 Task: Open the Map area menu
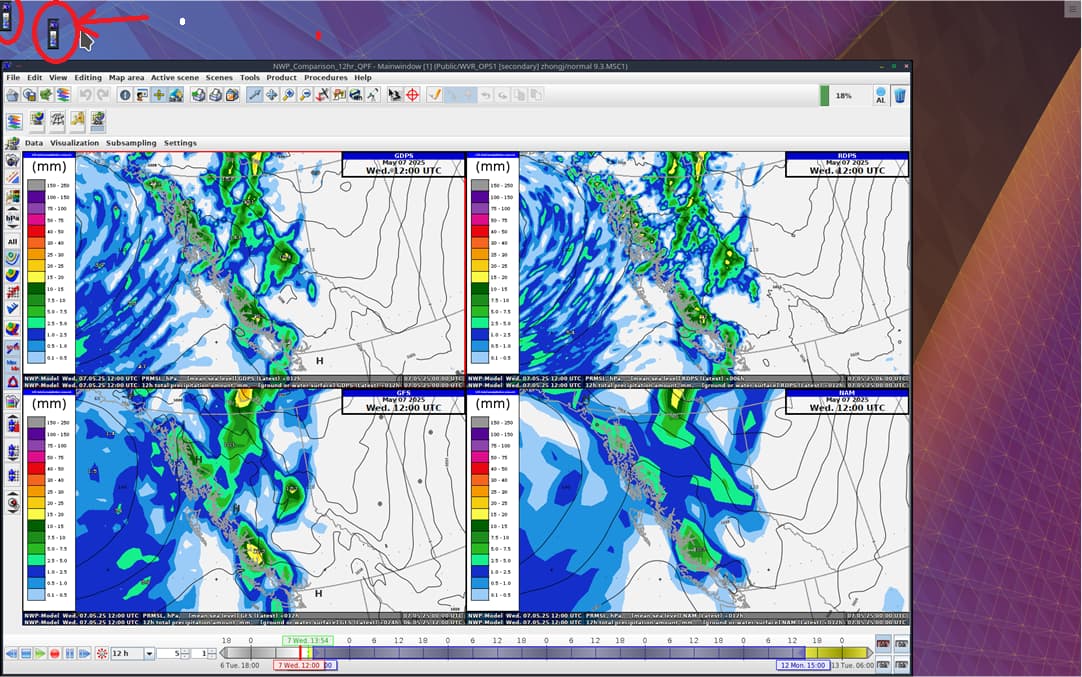coord(126,77)
